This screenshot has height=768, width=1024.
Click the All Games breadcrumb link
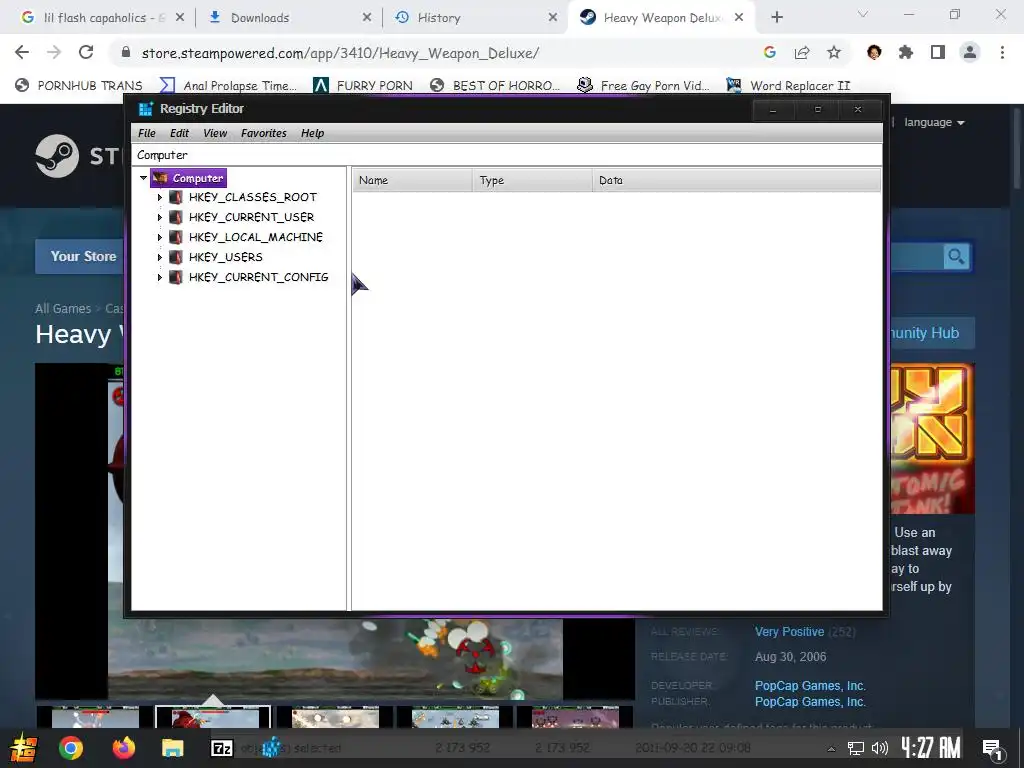pyautogui.click(x=63, y=308)
